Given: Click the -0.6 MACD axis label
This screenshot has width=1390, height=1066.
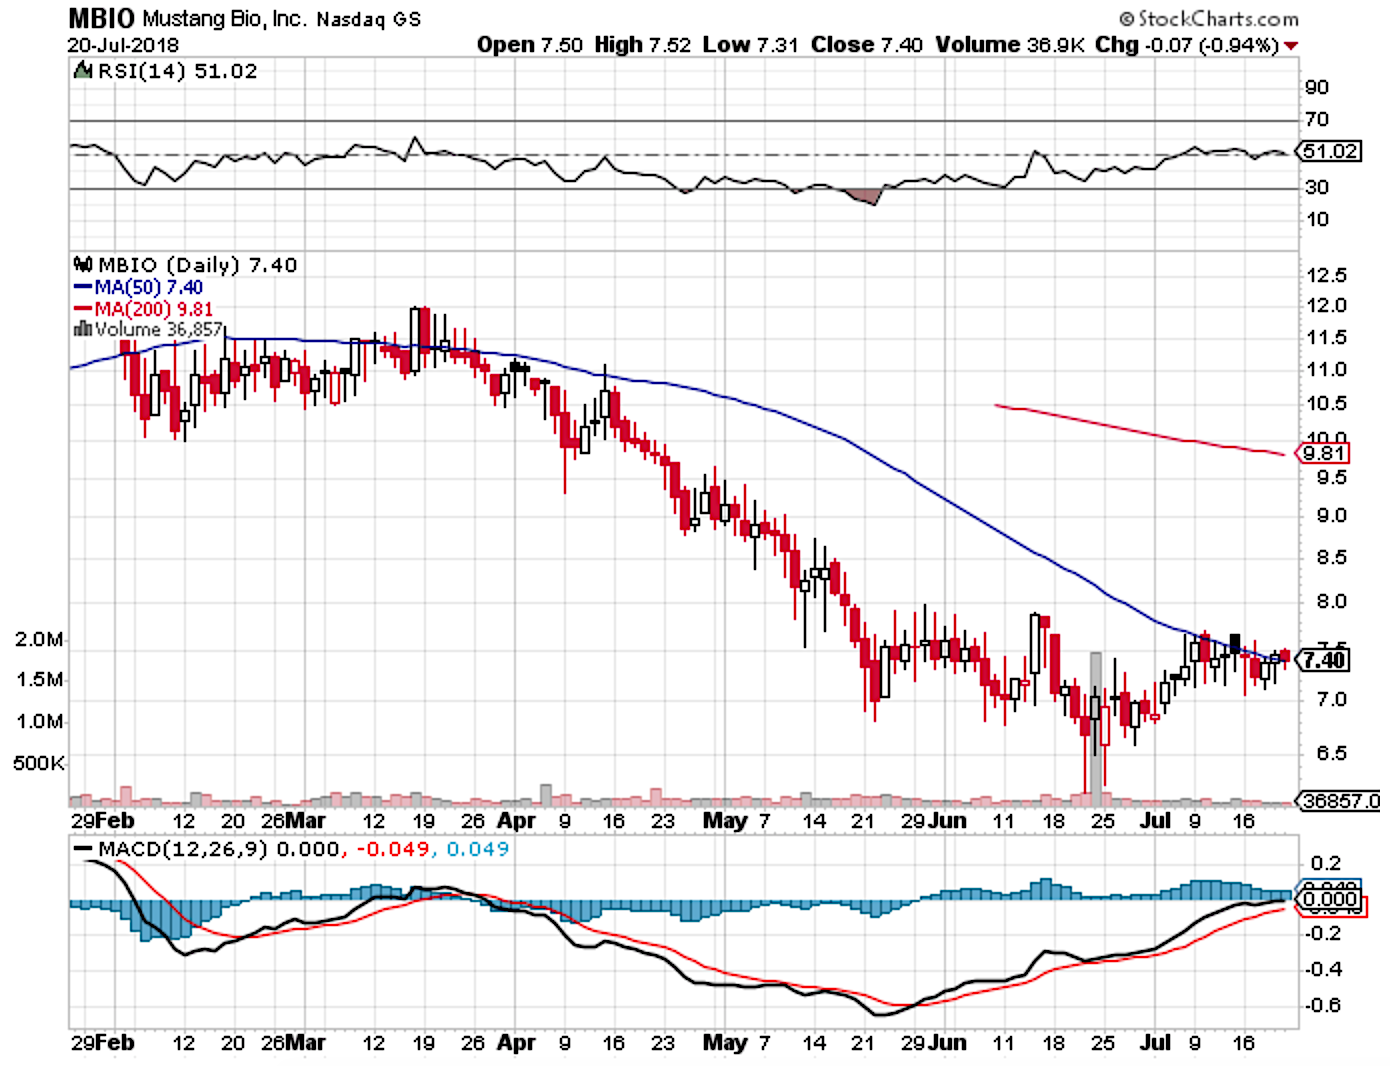Looking at the screenshot, I should coord(1322,1005).
